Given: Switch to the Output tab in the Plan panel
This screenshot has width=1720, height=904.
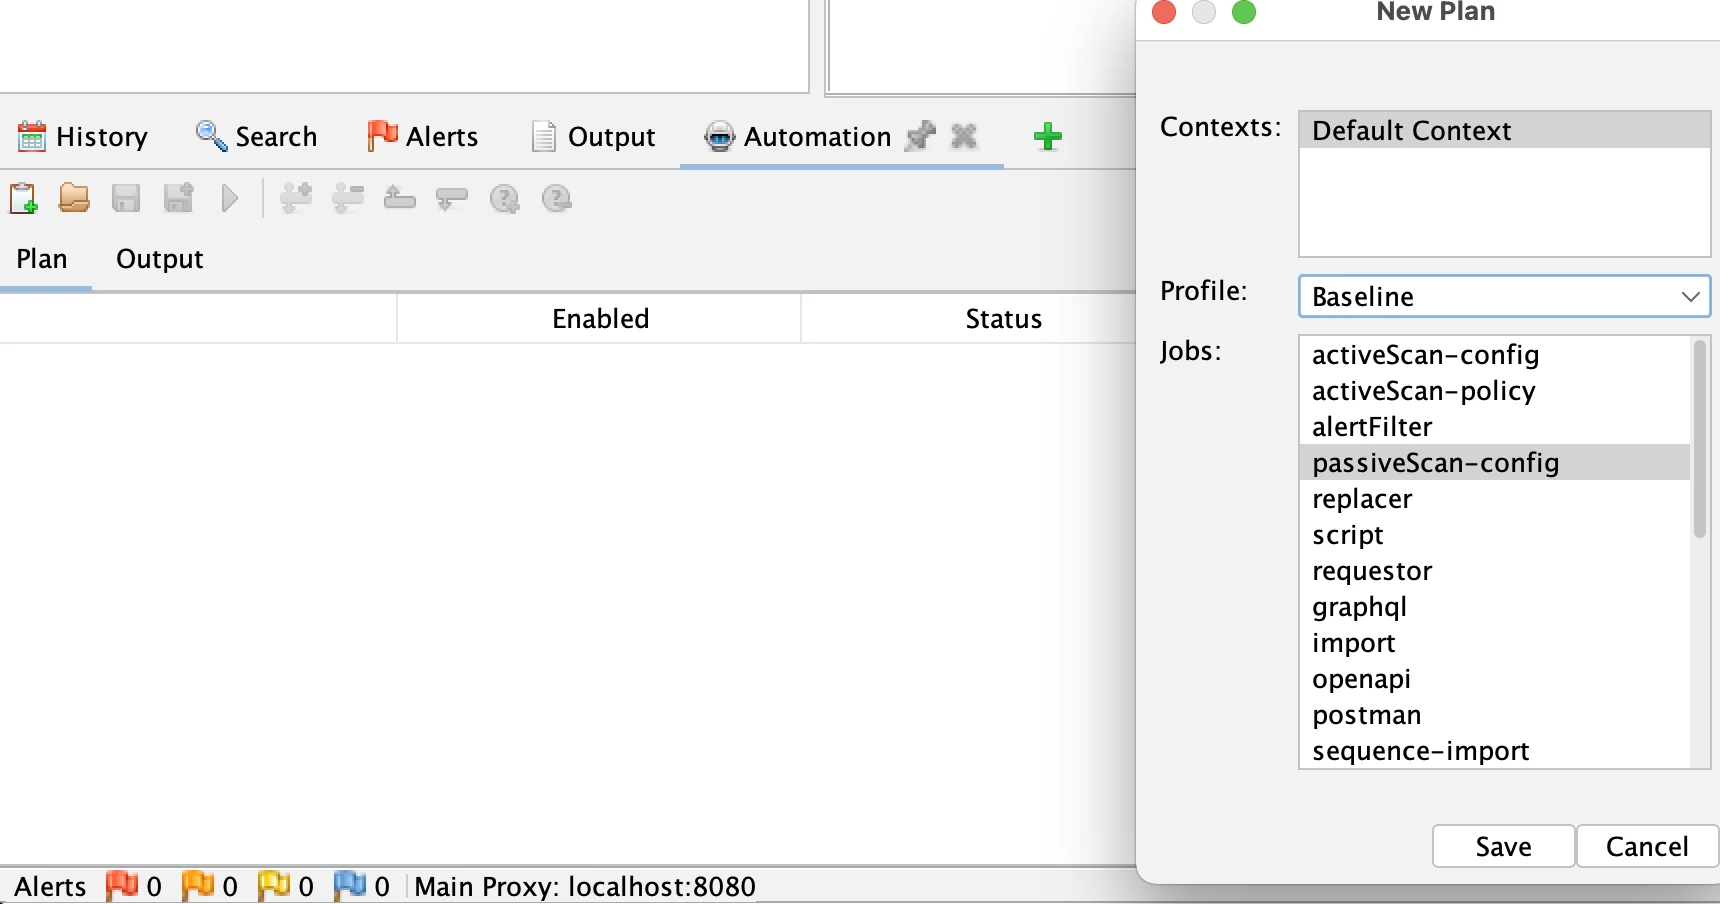Looking at the screenshot, I should point(158,259).
